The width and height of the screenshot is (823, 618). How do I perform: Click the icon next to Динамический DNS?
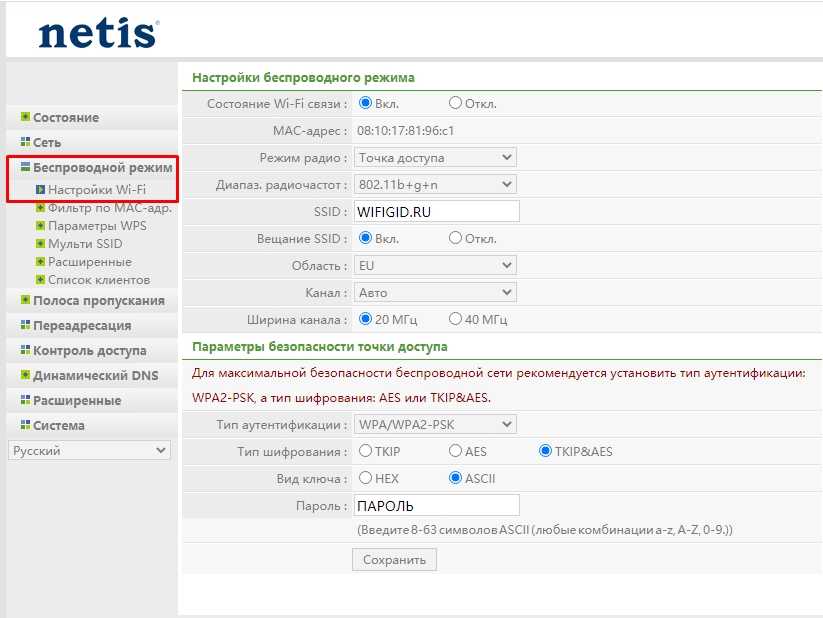point(25,375)
